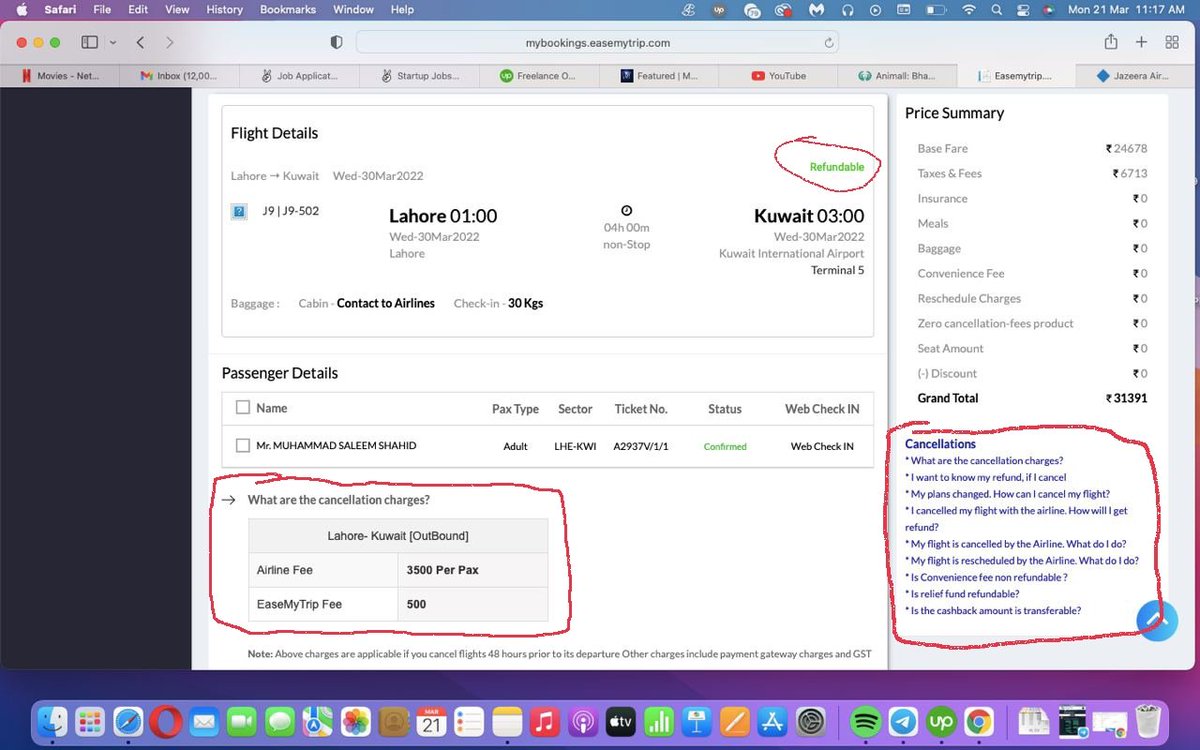Screen dimensions: 1200x750
Task: Click 'My plans changed' cancel flight link
Action: pos(1007,494)
